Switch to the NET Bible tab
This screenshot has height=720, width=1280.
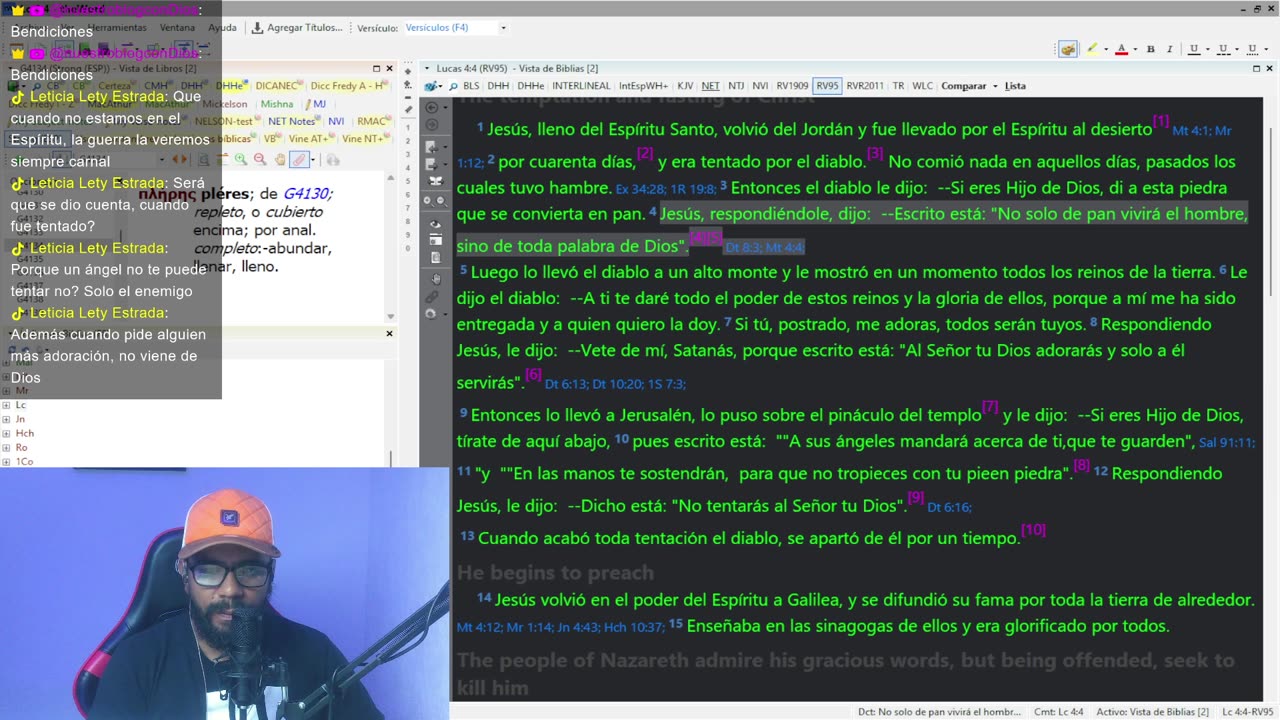(710, 86)
